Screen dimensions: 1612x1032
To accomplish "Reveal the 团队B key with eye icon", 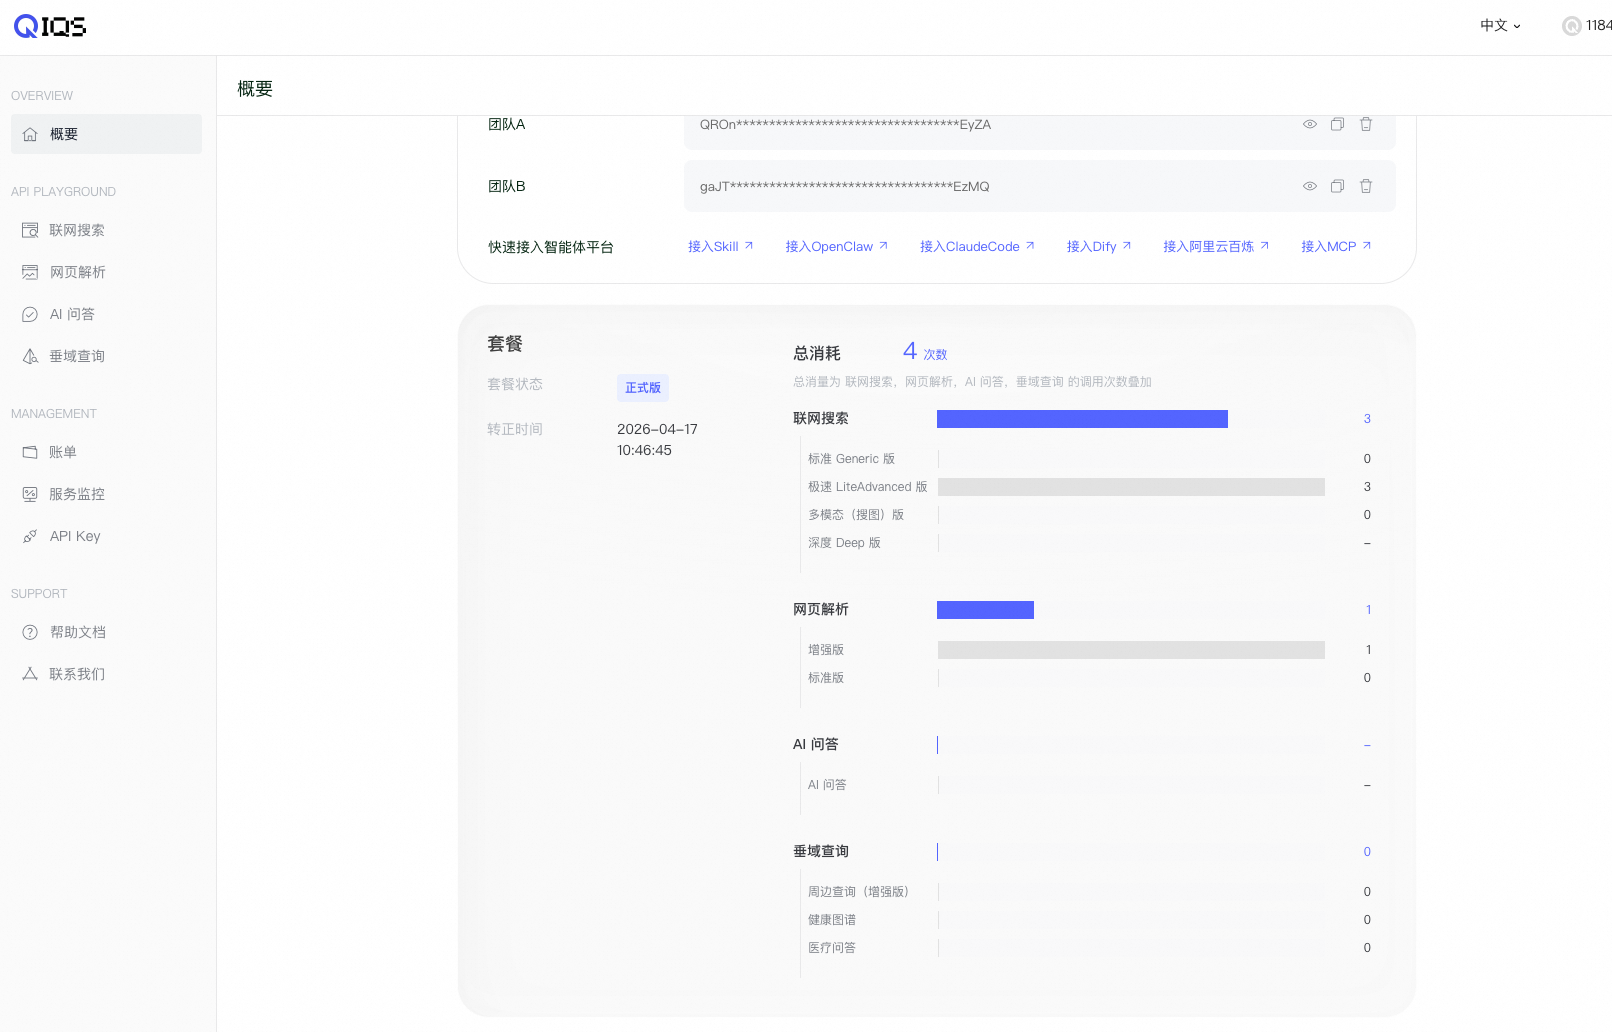I will click(x=1310, y=186).
